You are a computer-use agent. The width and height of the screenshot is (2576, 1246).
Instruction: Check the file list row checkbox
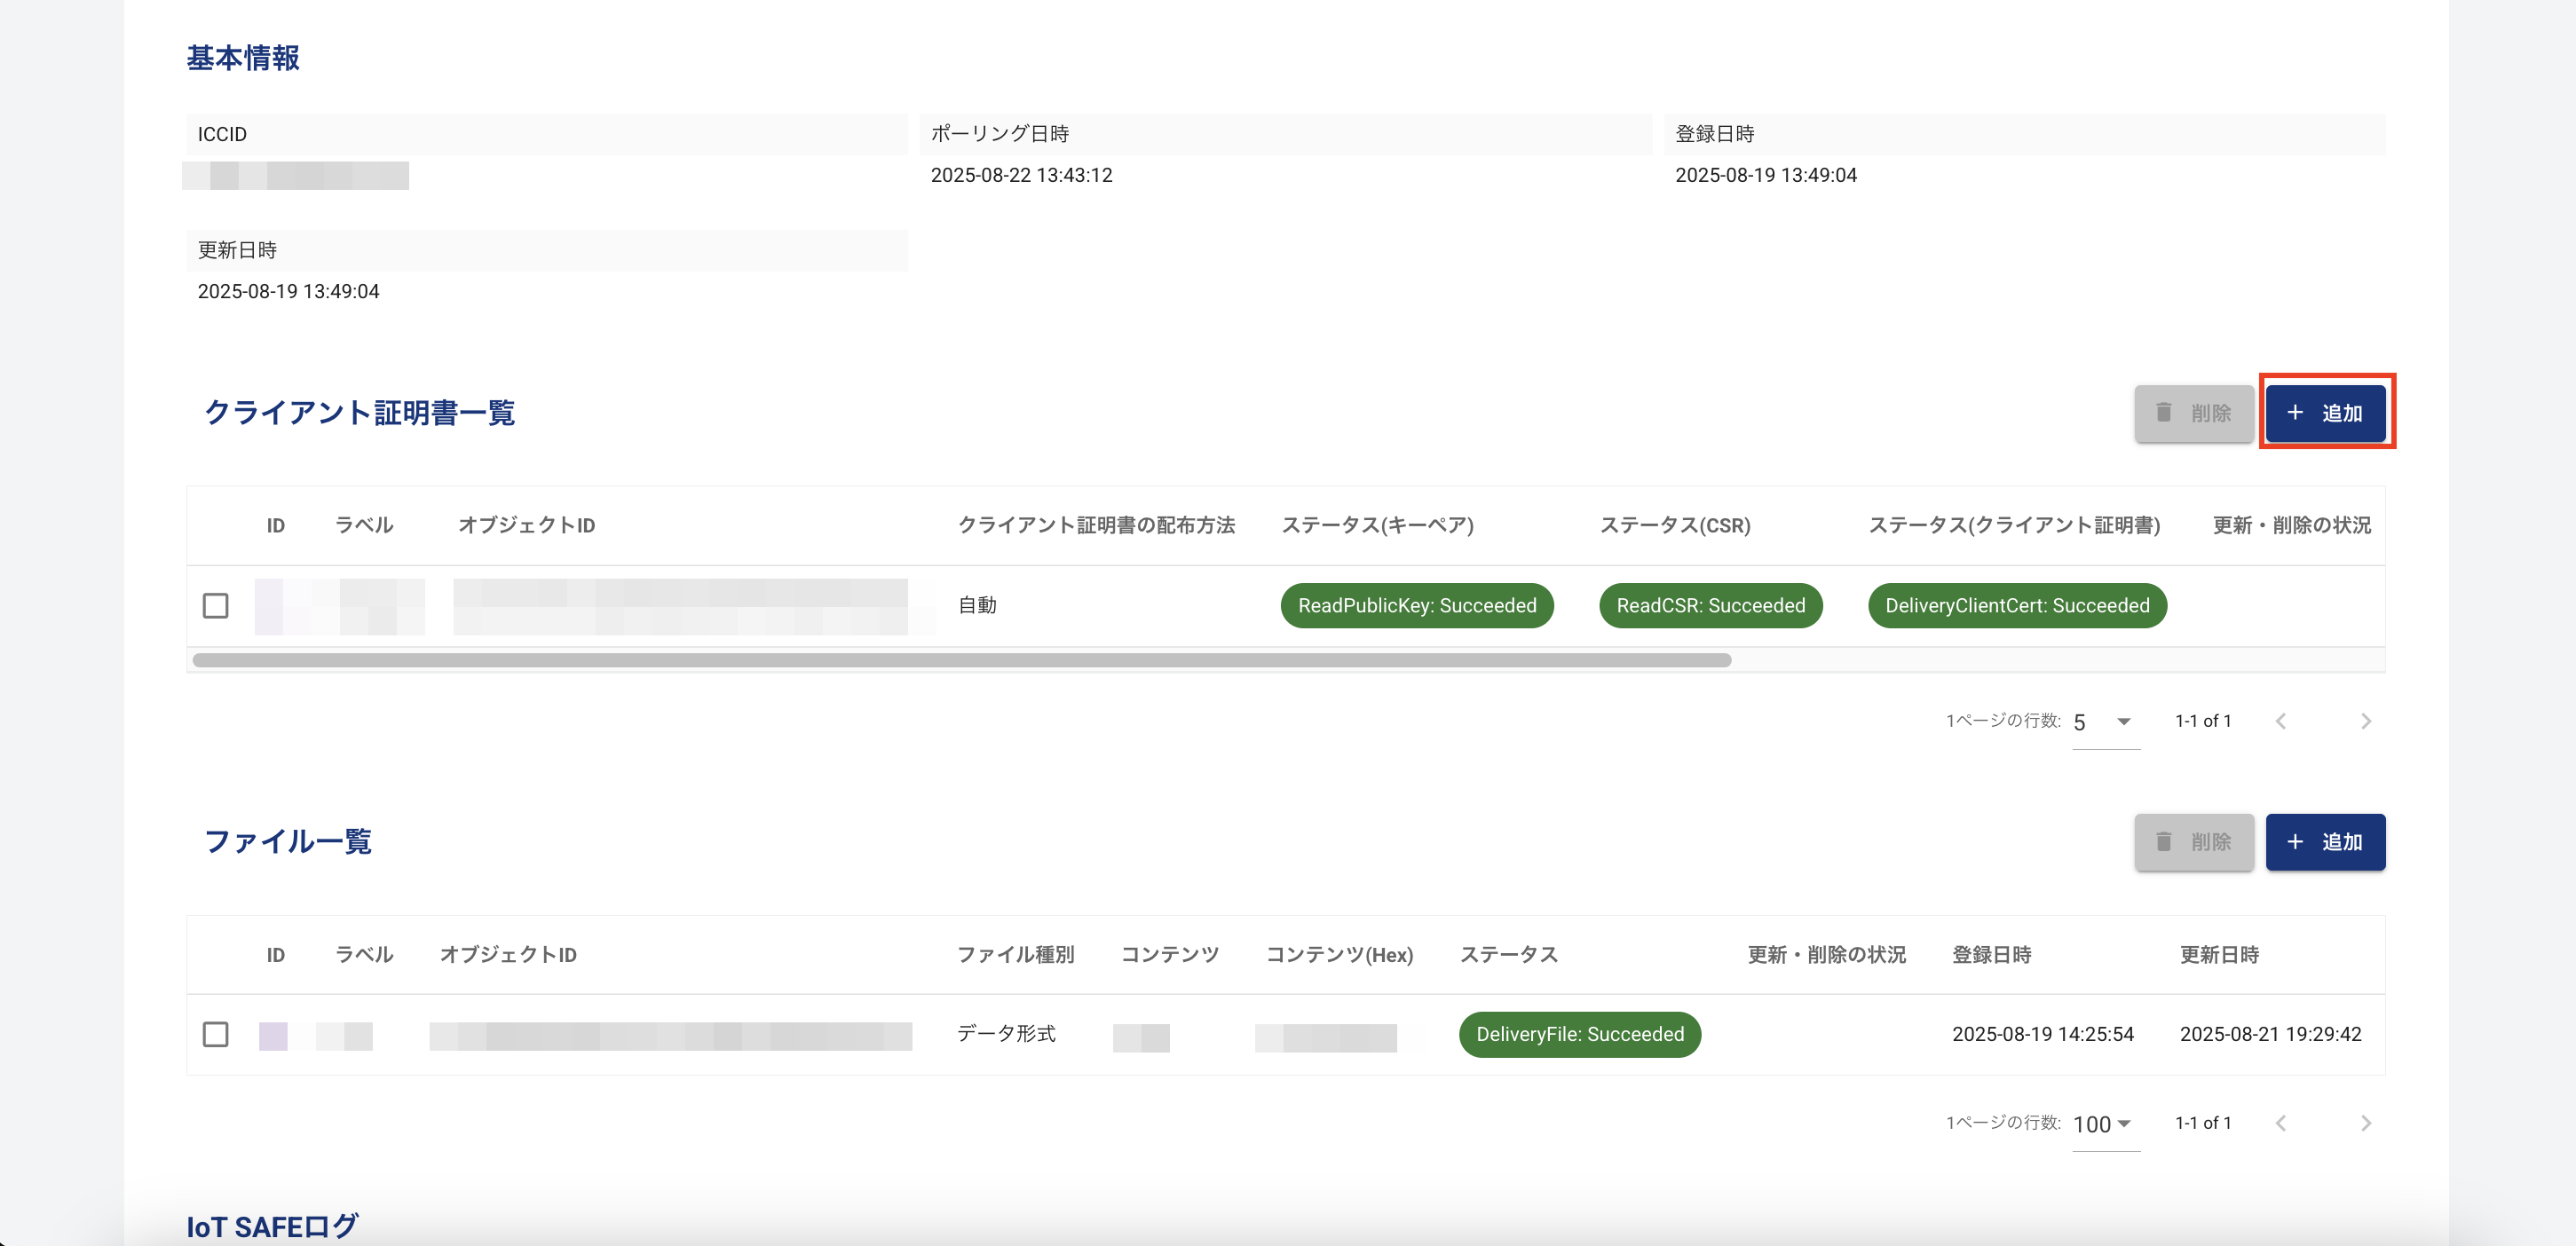click(x=215, y=1035)
